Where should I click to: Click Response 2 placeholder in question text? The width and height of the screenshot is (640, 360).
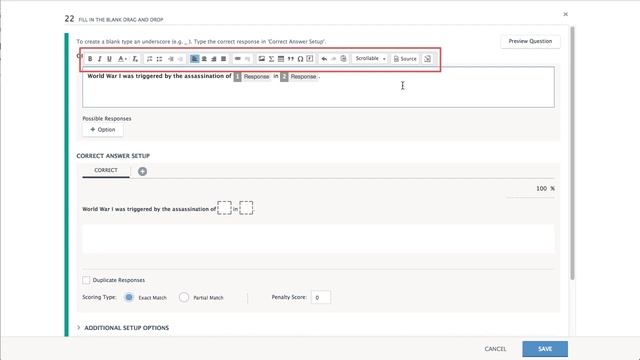click(x=299, y=76)
